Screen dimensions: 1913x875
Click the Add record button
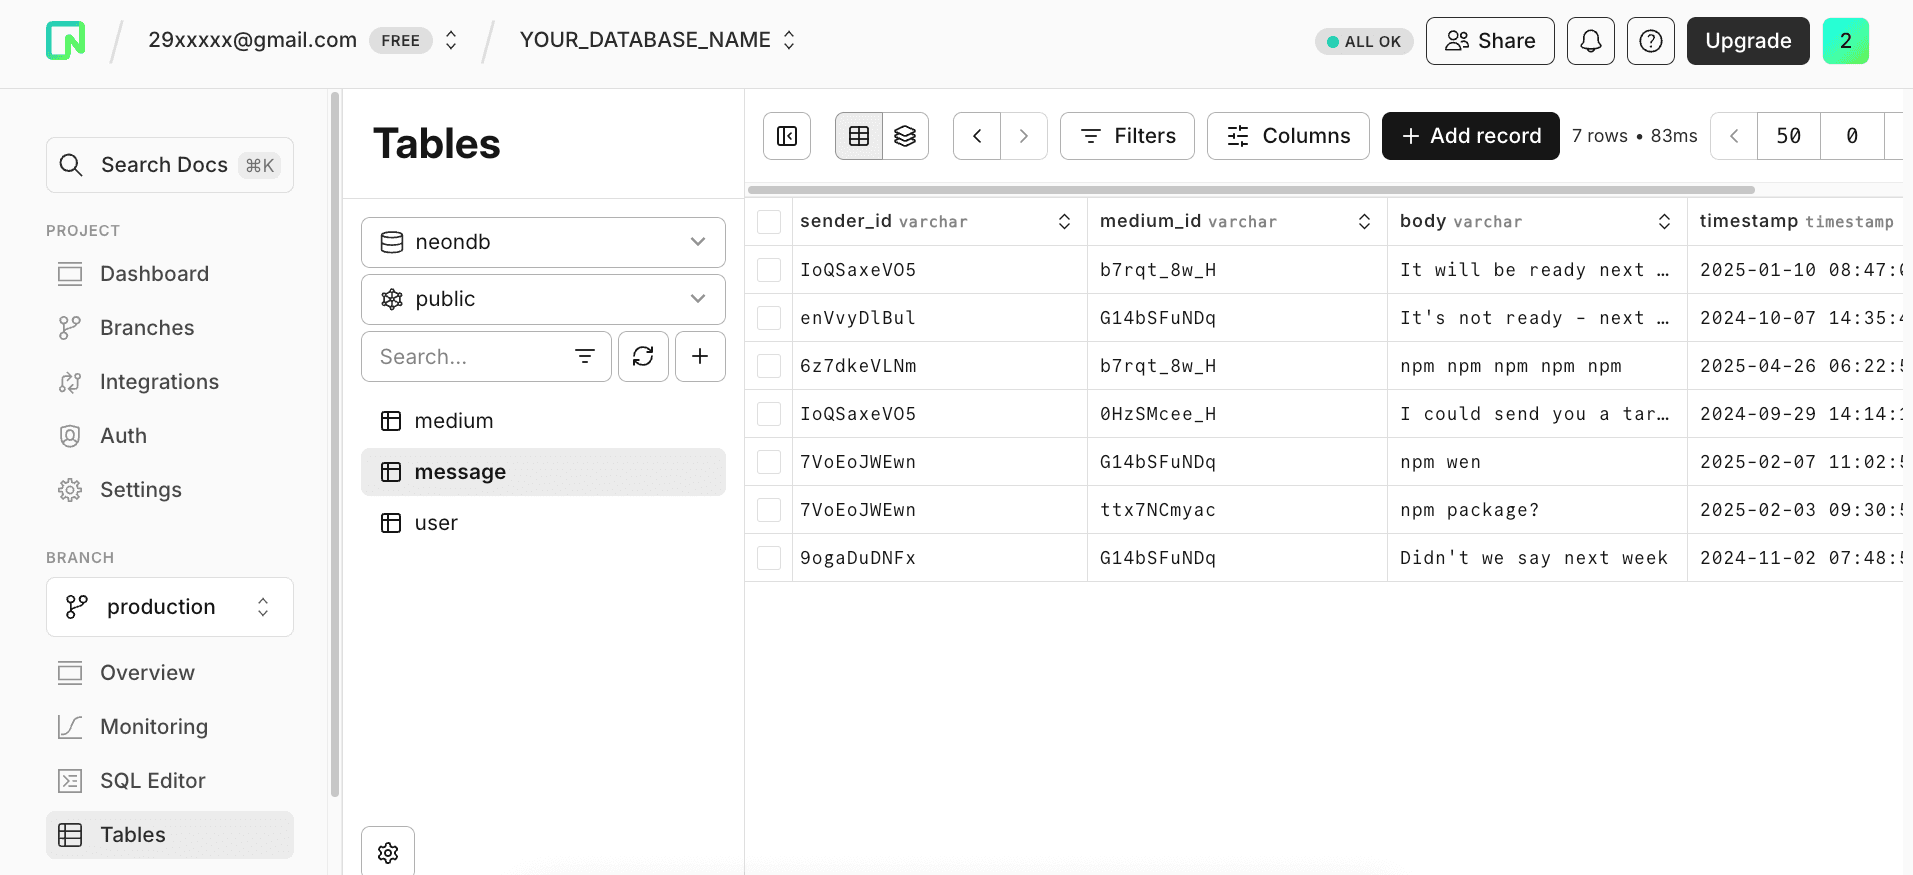[1470, 136]
